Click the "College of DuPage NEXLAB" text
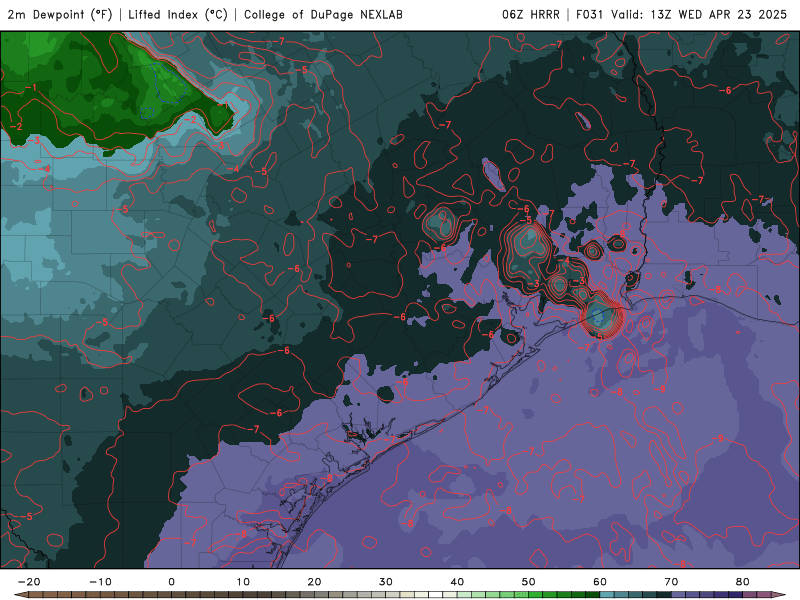The height and width of the screenshot is (600, 800). tap(323, 15)
